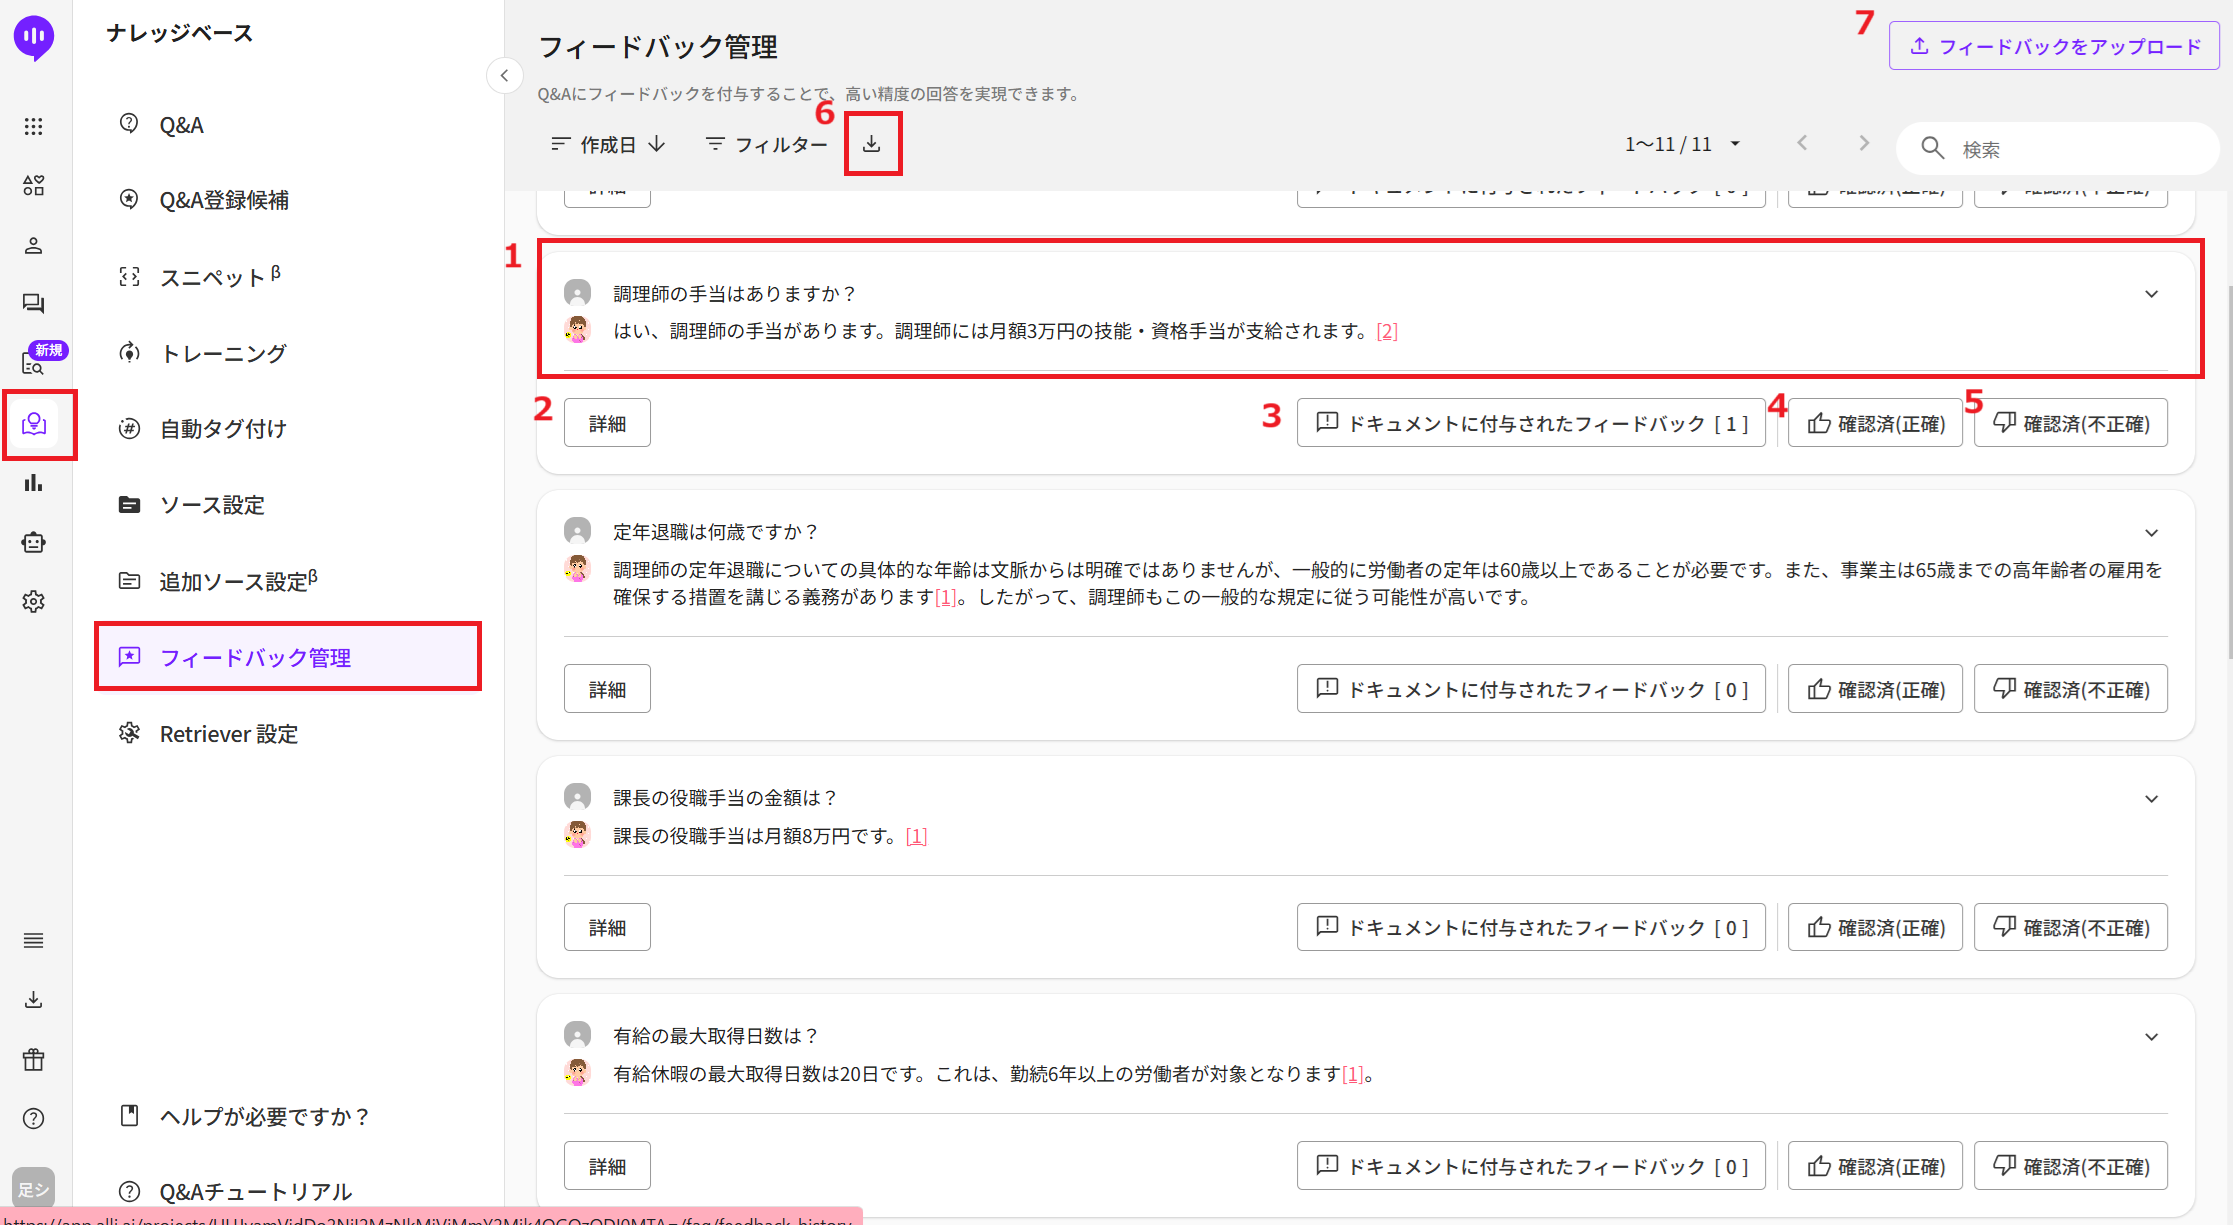This screenshot has width=2233, height=1225.
Task: Open the settings gear in left rail
Action: pos(34,601)
